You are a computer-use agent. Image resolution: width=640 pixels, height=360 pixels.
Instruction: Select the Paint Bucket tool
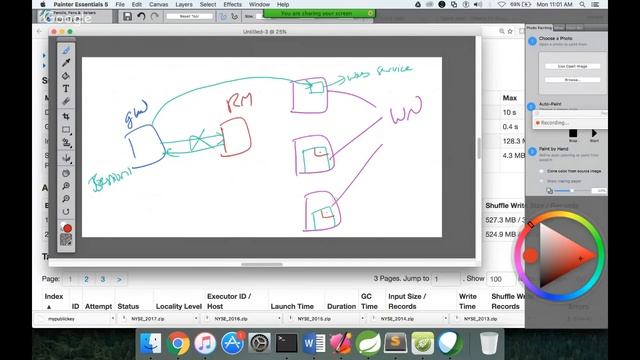point(66,76)
